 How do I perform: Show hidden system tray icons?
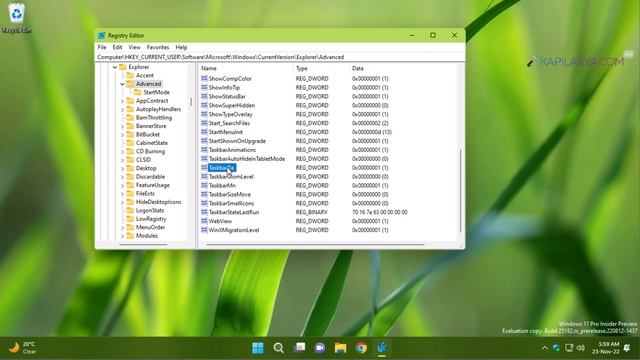(544, 348)
